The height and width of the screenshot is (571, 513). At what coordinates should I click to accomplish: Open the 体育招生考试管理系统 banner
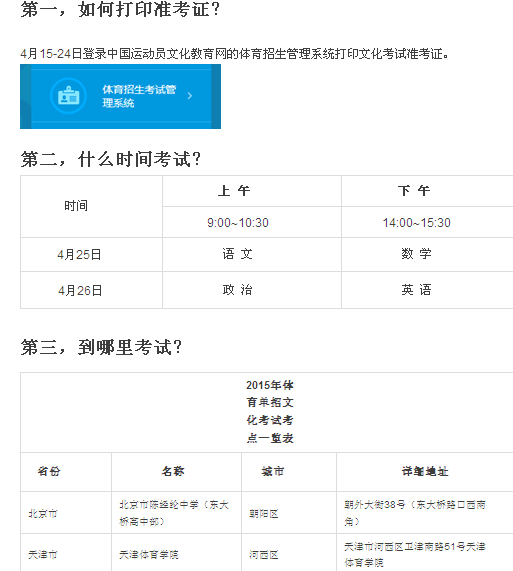(x=120, y=97)
